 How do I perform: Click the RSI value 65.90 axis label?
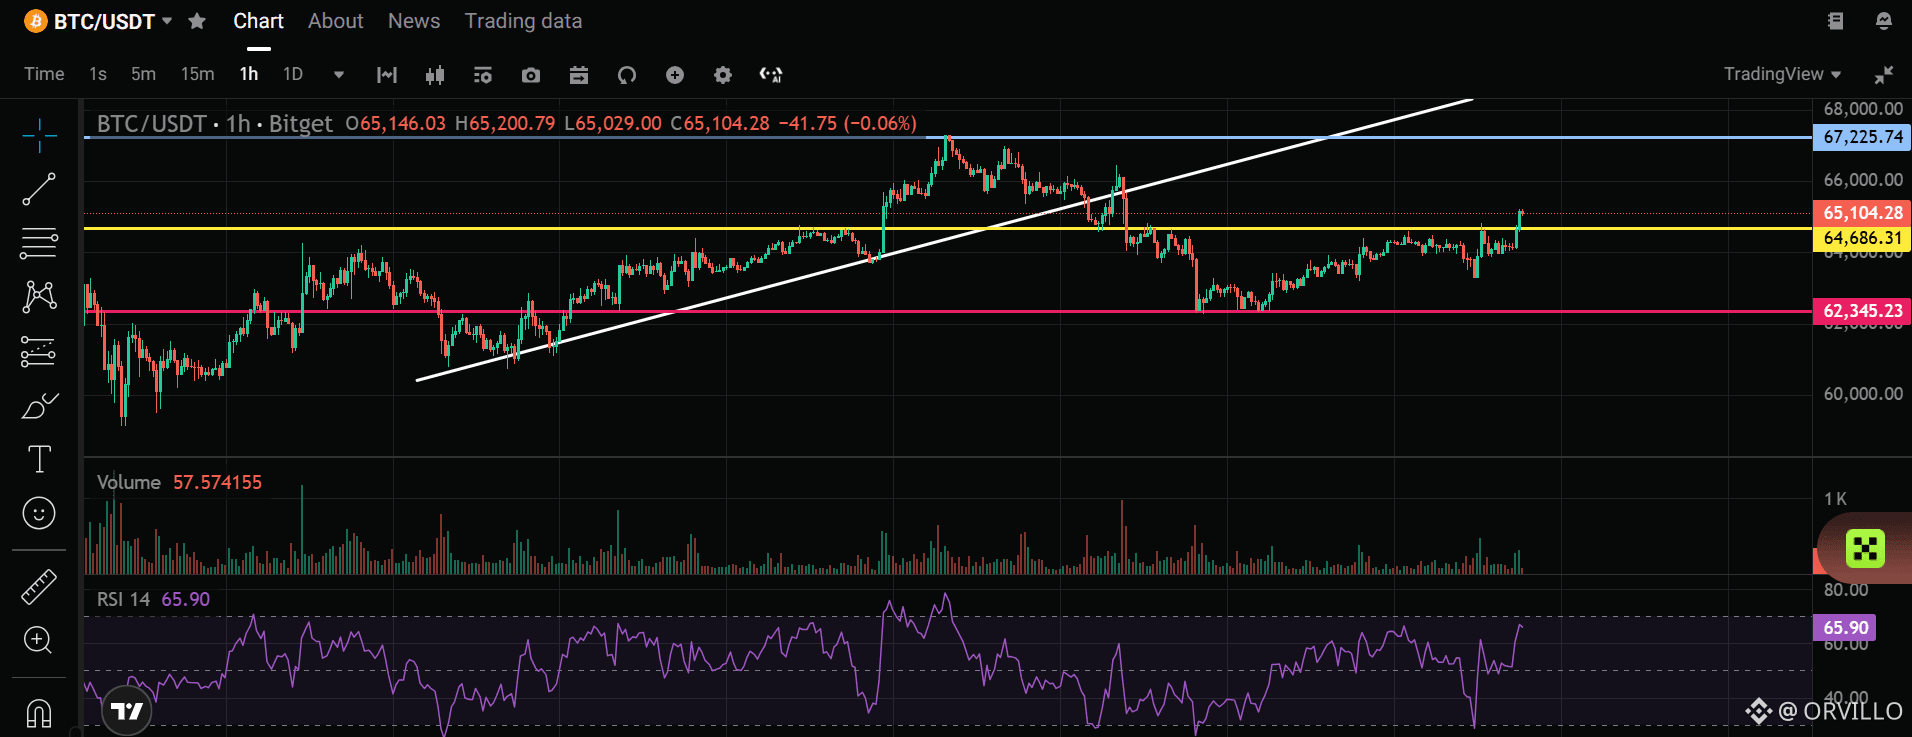point(1845,628)
